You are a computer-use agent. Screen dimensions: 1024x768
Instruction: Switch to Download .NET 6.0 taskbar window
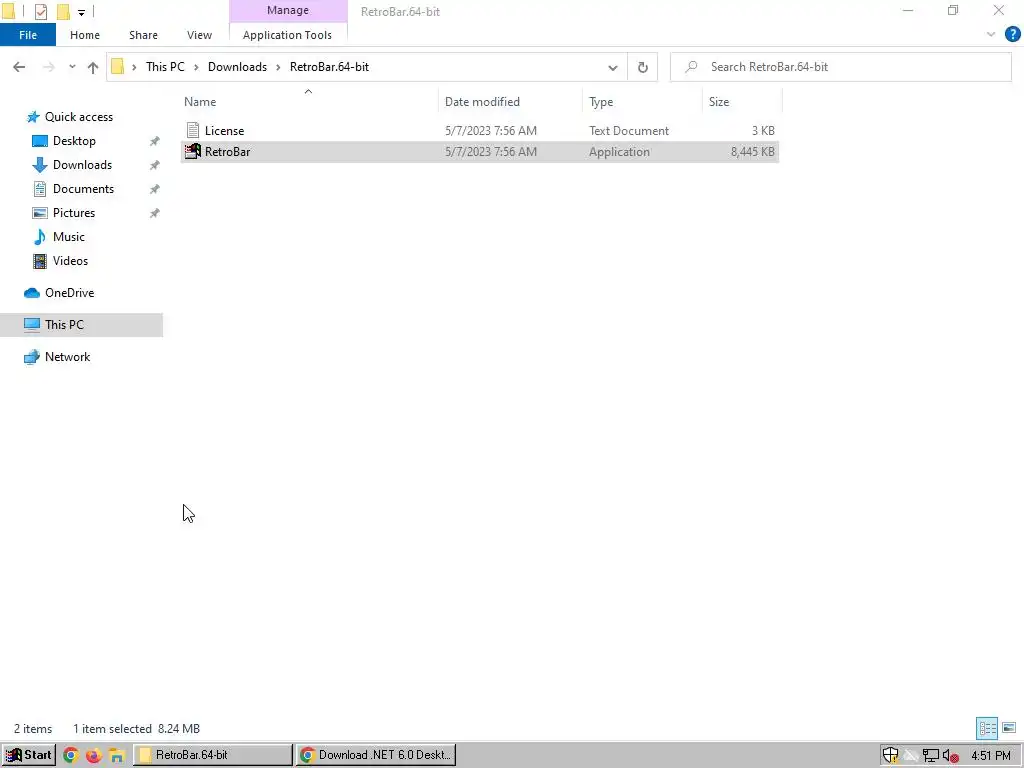point(376,755)
